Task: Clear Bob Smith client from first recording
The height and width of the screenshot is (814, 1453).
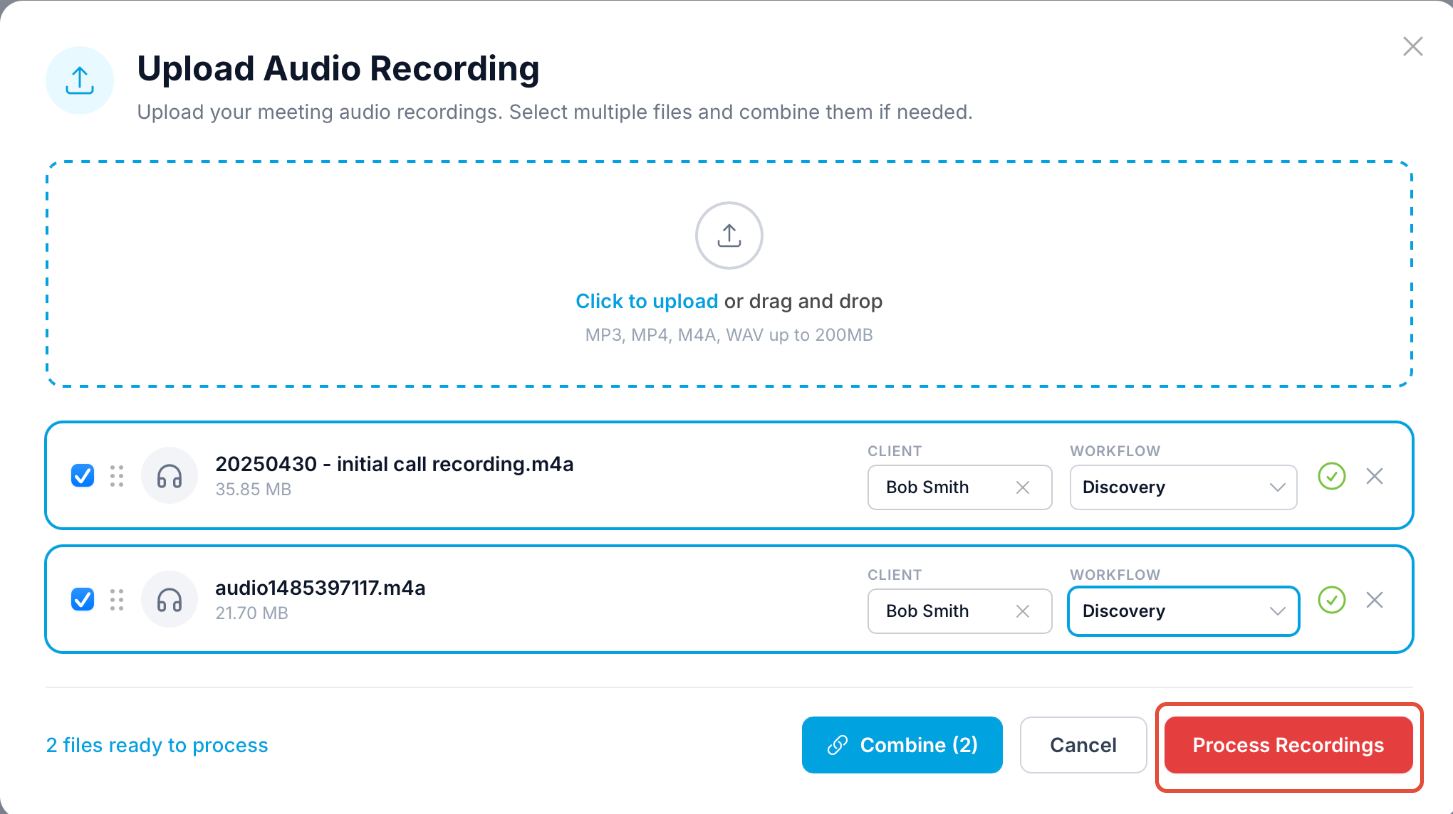Action: point(1022,488)
